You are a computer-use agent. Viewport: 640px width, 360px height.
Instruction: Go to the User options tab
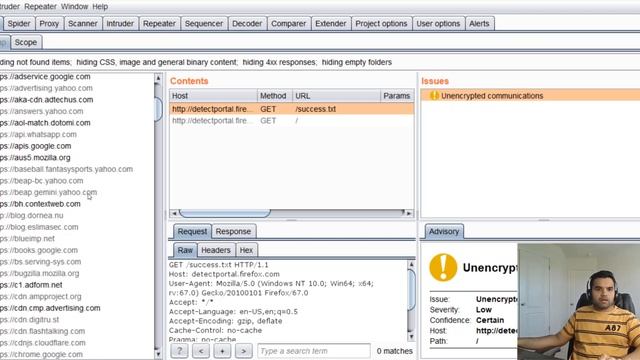point(438,24)
